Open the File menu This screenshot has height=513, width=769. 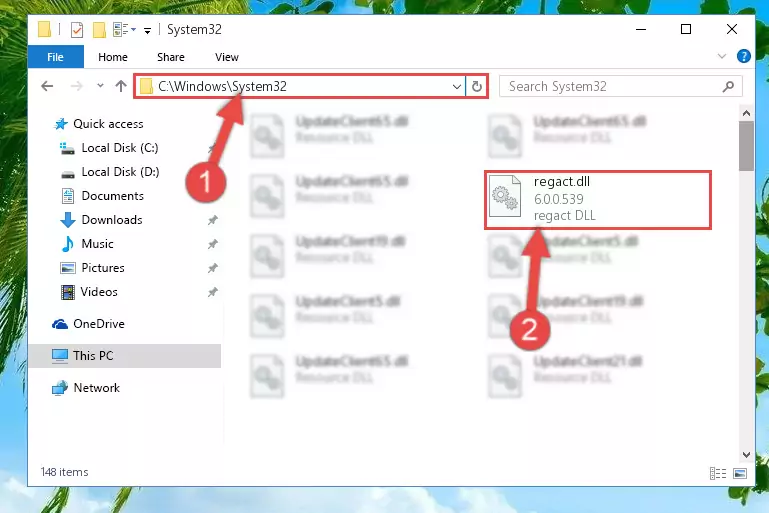55,57
